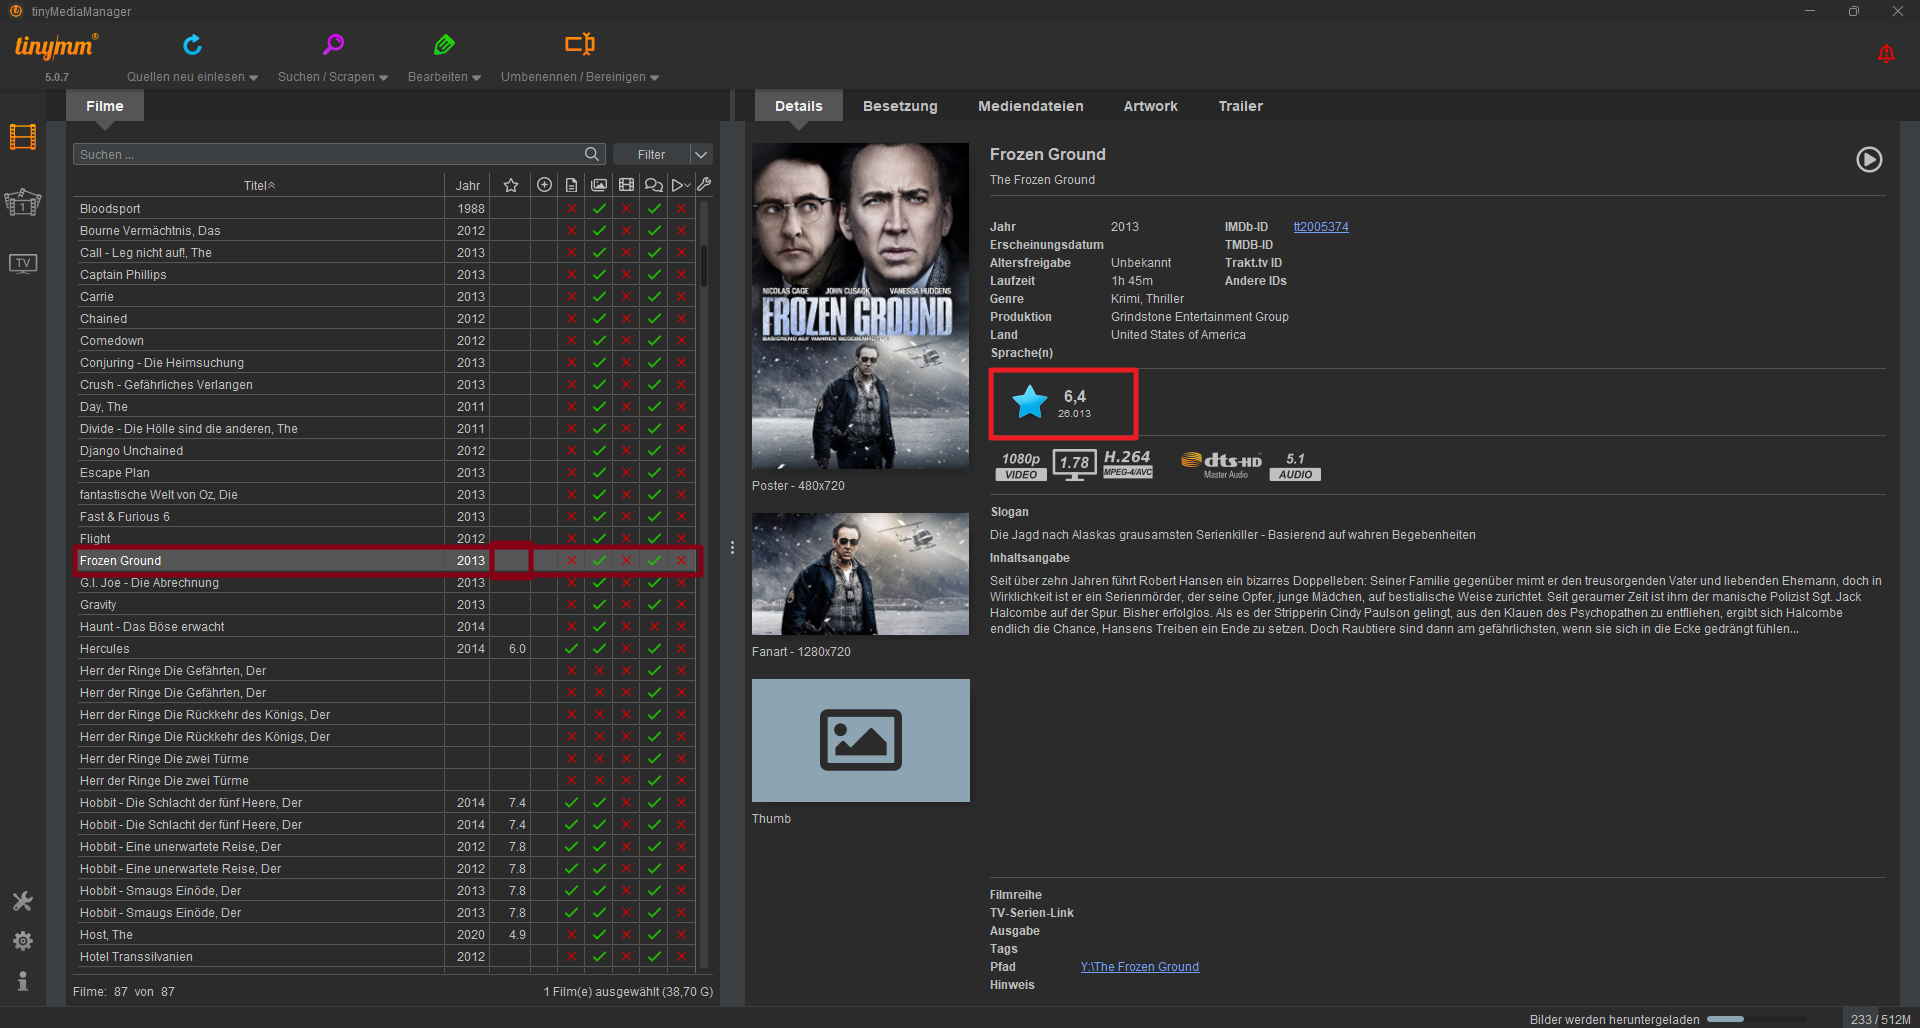Select Captain Phillips row
Image resolution: width=1920 pixels, height=1028 pixels.
click(x=385, y=274)
